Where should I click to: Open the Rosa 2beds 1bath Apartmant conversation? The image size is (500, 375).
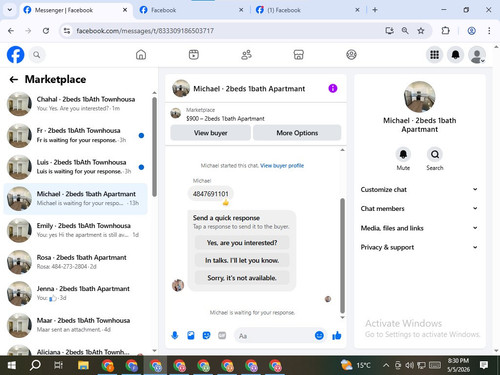tap(76, 262)
